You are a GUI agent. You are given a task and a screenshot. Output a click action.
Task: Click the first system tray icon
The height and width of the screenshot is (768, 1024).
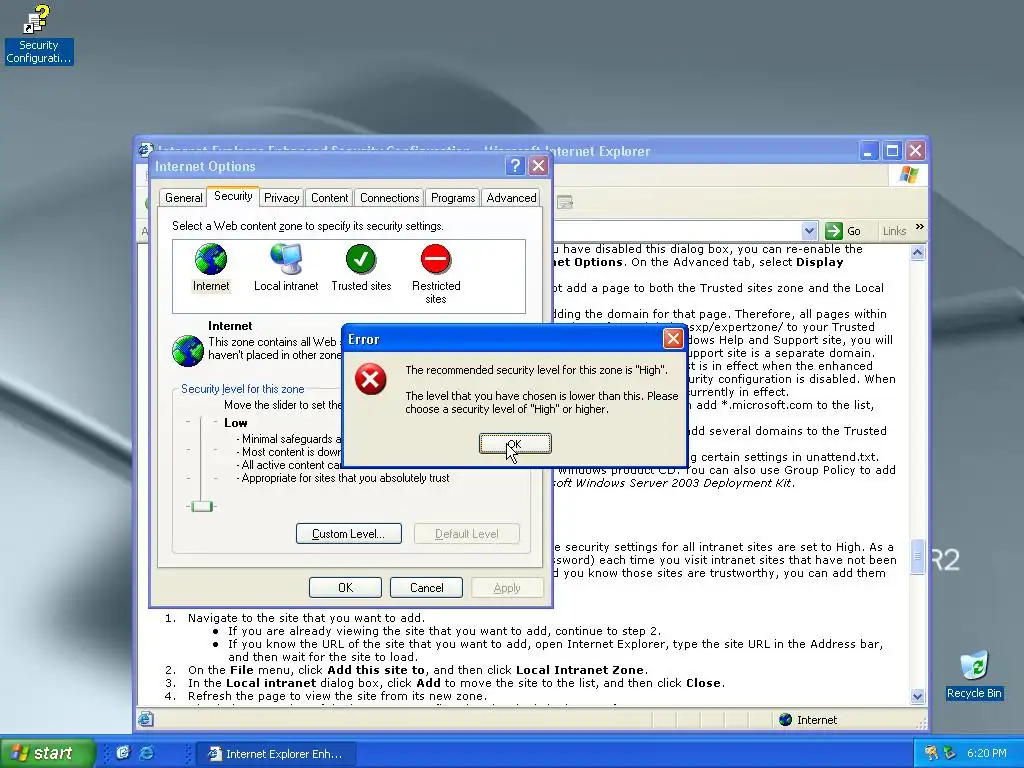click(931, 753)
